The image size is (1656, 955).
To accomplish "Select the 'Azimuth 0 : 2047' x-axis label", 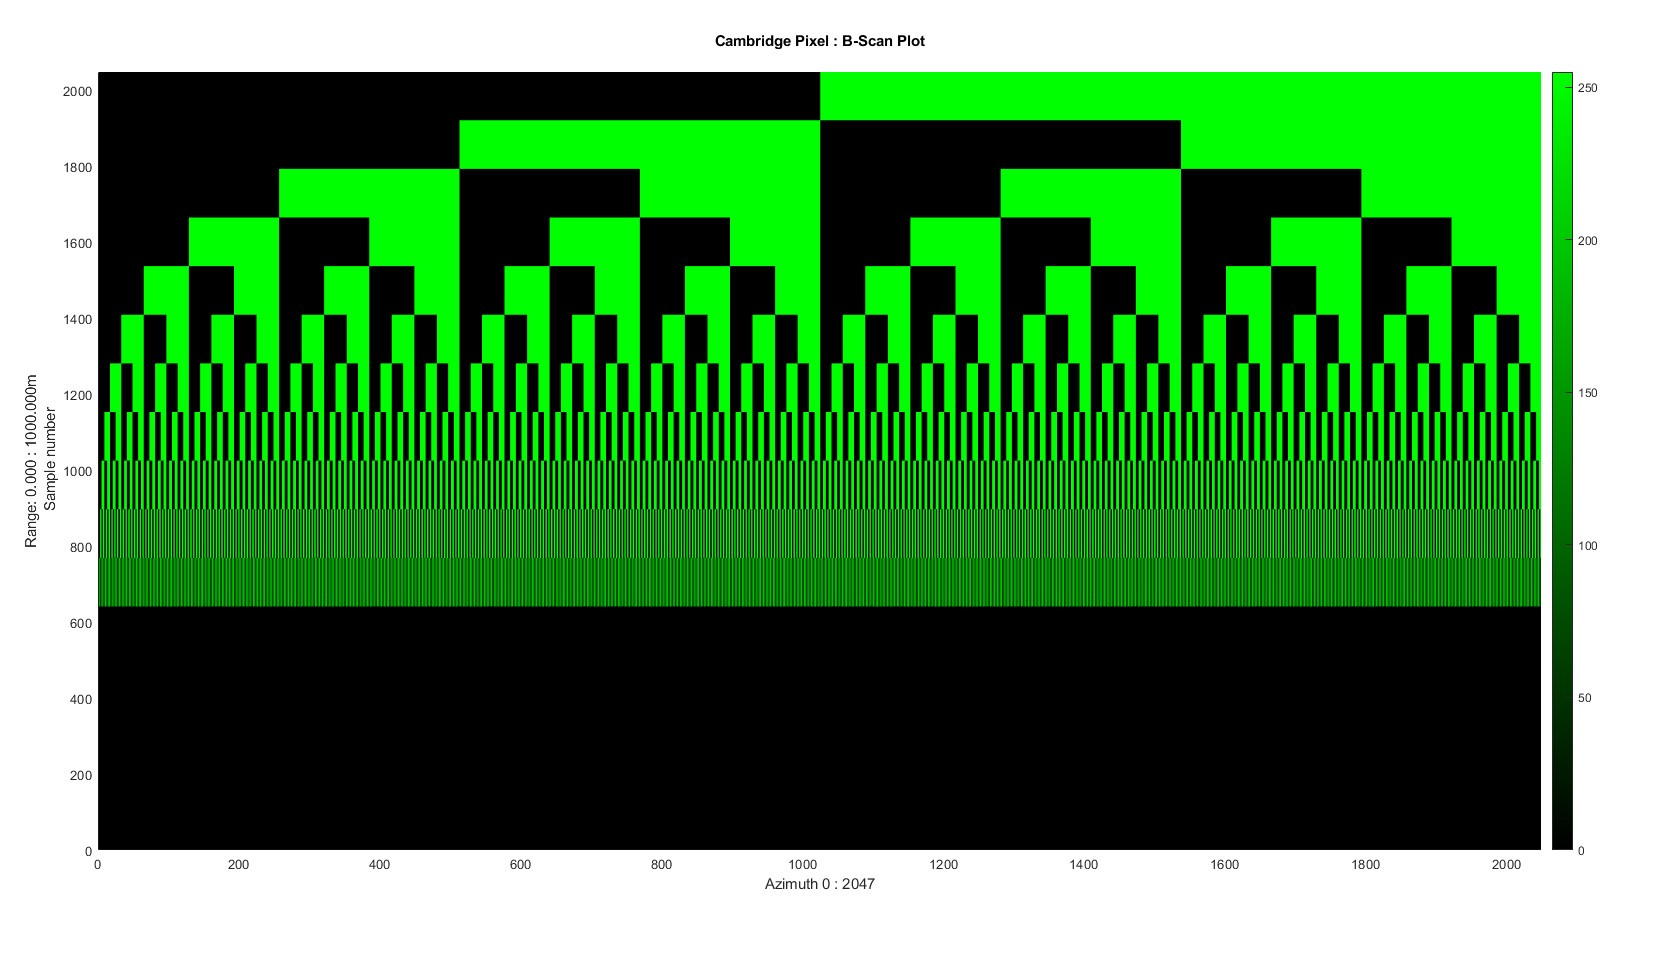I will tap(819, 884).
